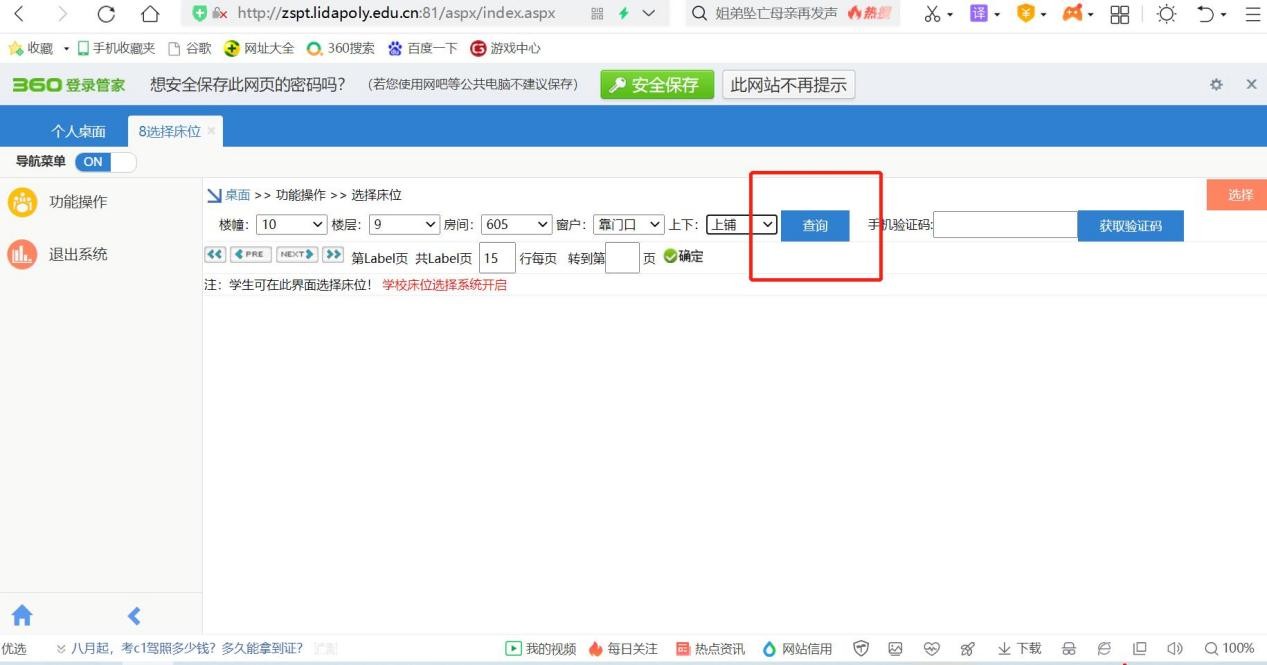
Task: Click the 获取验证码 button
Action: point(1130,226)
